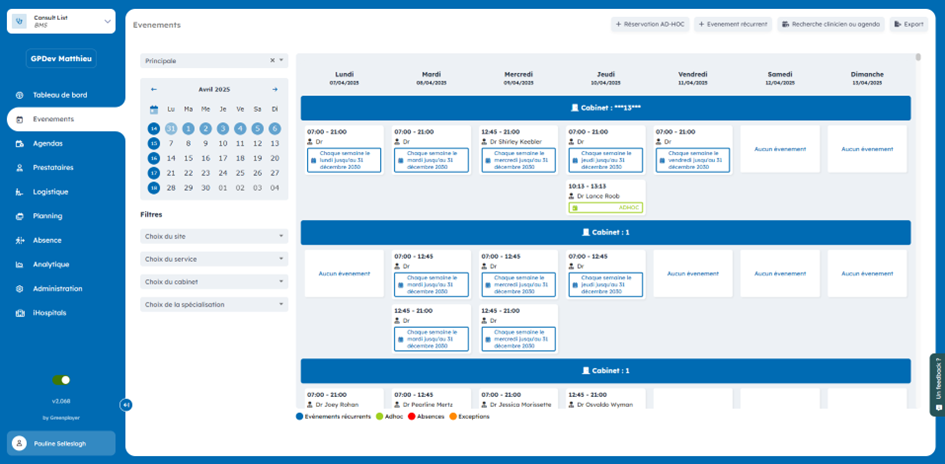The width and height of the screenshot is (945, 464).
Task: Click the Analytique chart icon
Action: tap(19, 265)
